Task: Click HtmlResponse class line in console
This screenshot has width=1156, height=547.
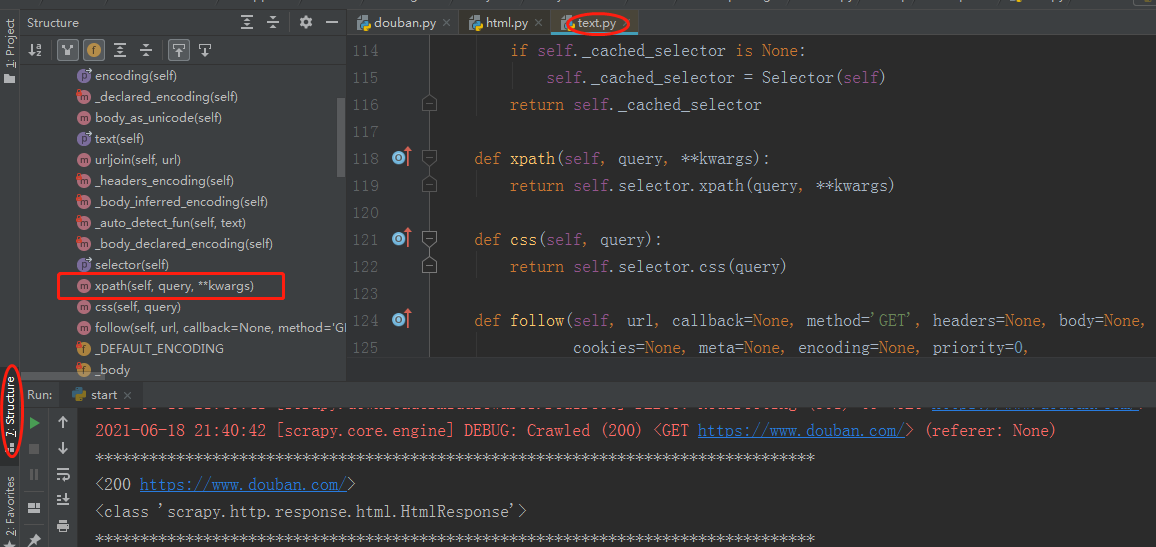Action: [x=311, y=511]
